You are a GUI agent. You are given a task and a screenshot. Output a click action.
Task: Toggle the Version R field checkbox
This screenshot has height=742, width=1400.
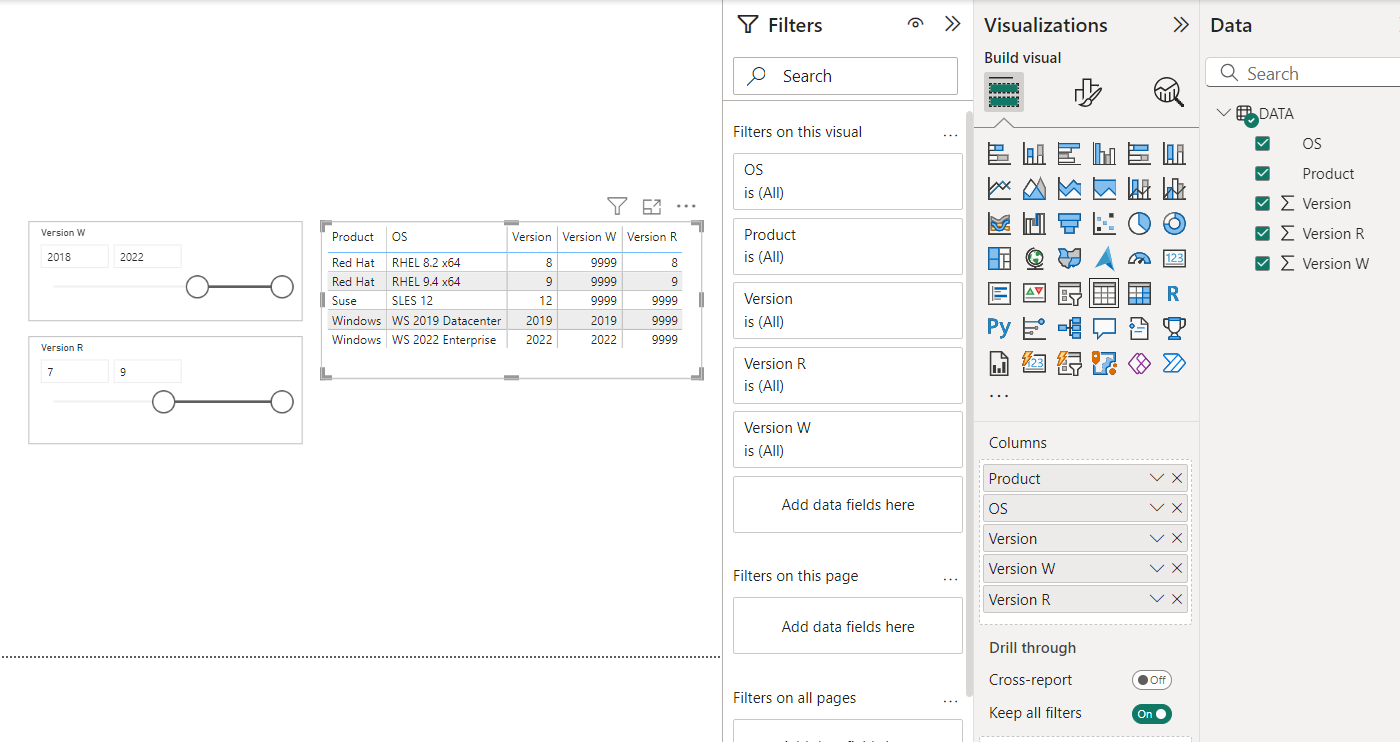click(x=1262, y=234)
